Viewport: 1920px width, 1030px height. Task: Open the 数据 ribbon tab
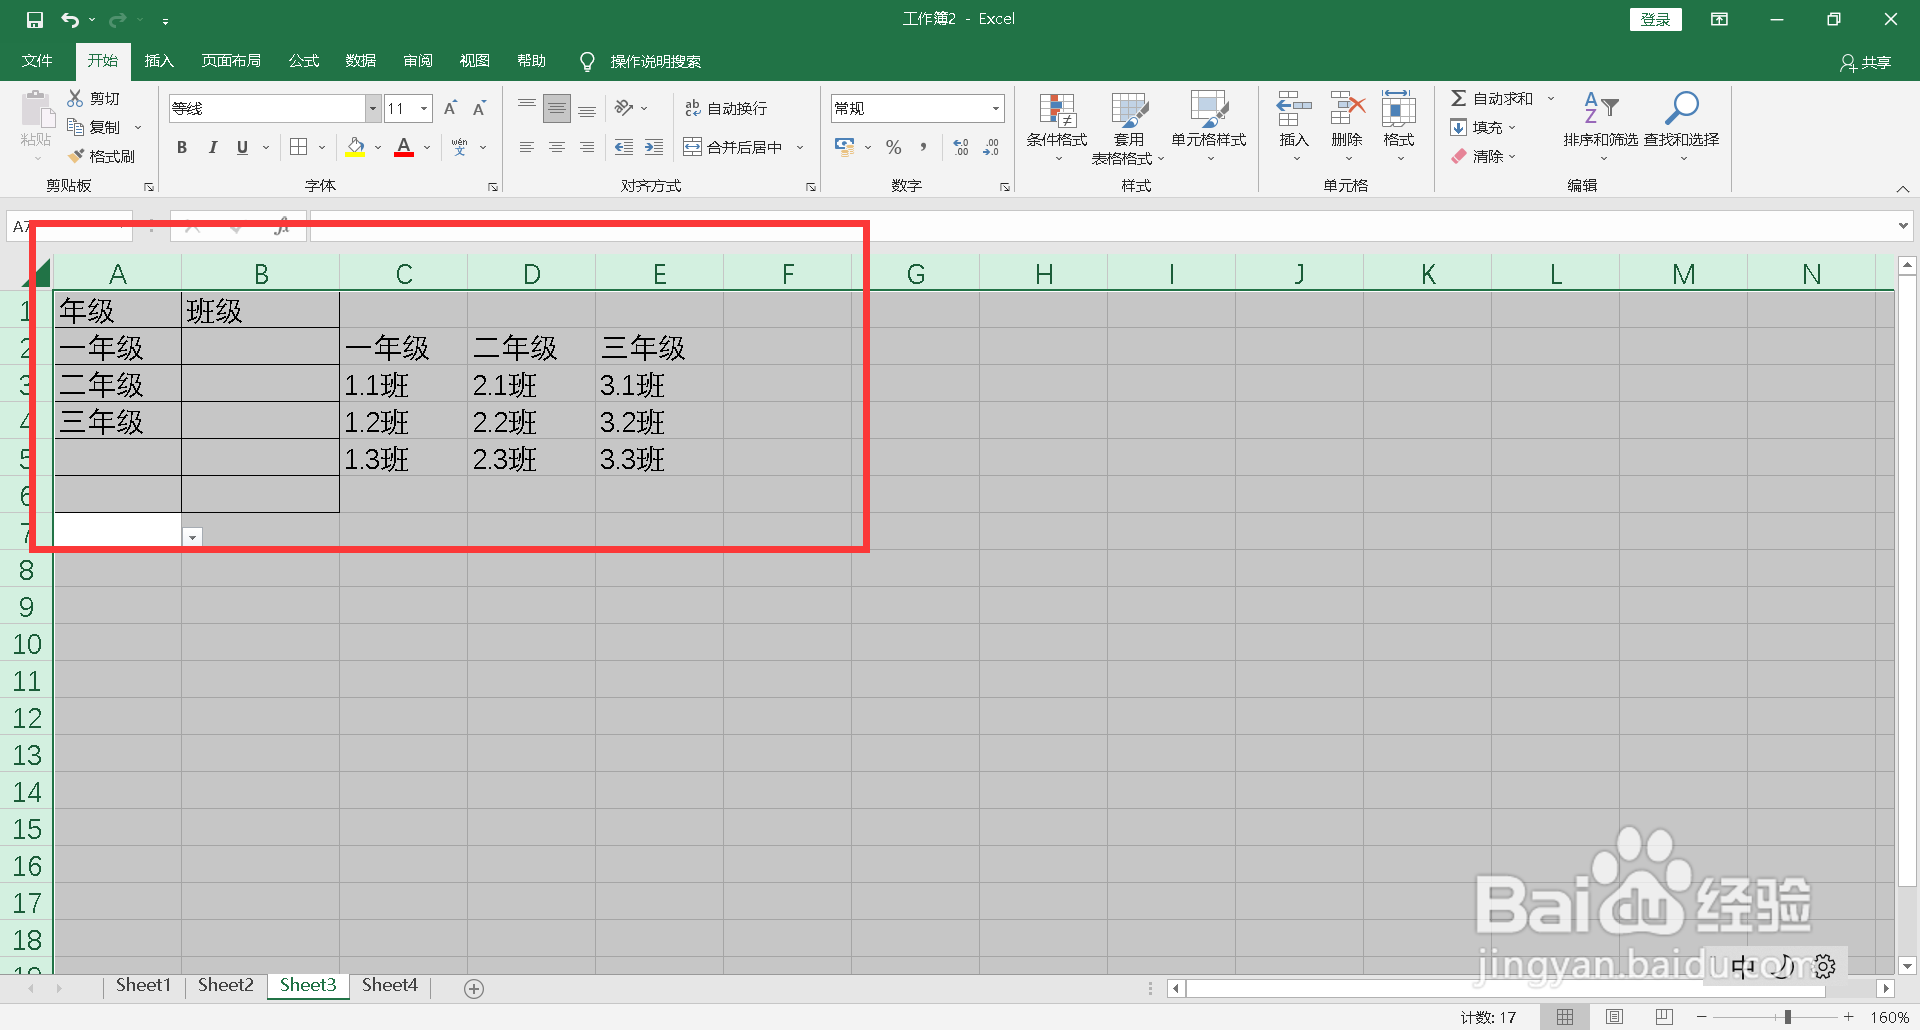(x=360, y=60)
